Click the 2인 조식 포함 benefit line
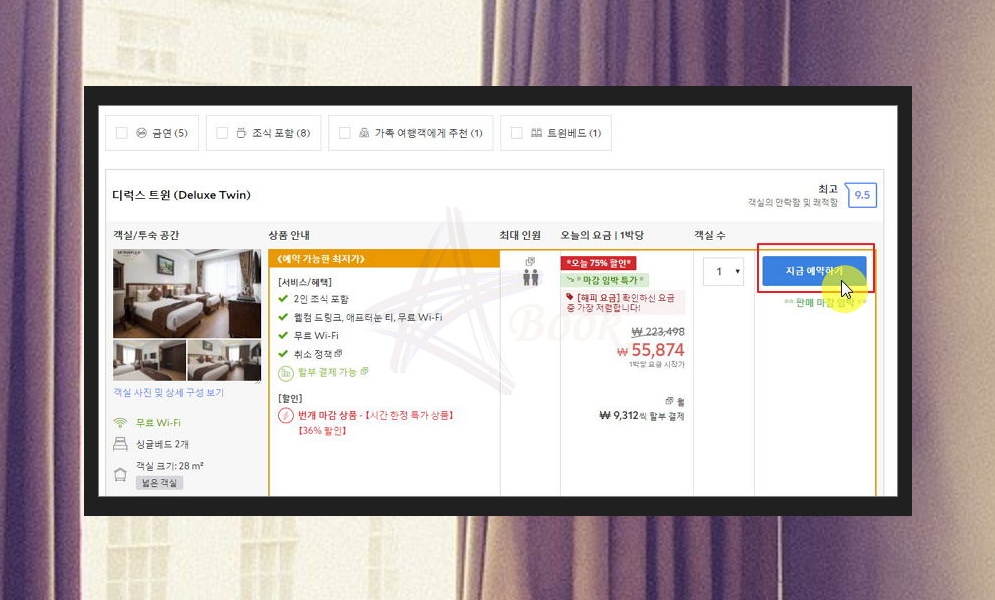Screen dimensions: 995x600 pyautogui.click(x=320, y=299)
